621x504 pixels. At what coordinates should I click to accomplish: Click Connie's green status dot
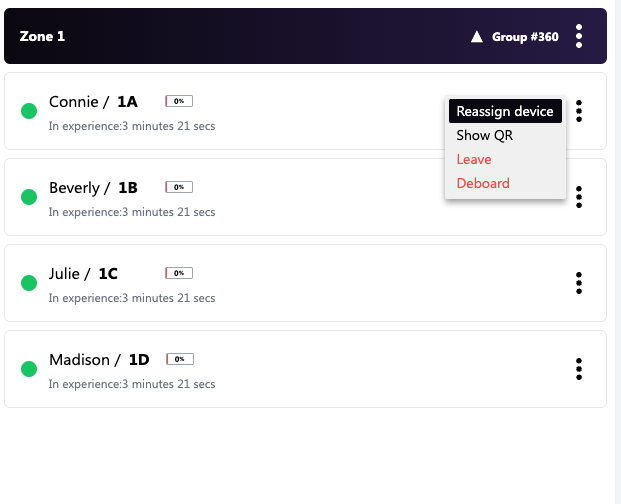click(29, 111)
